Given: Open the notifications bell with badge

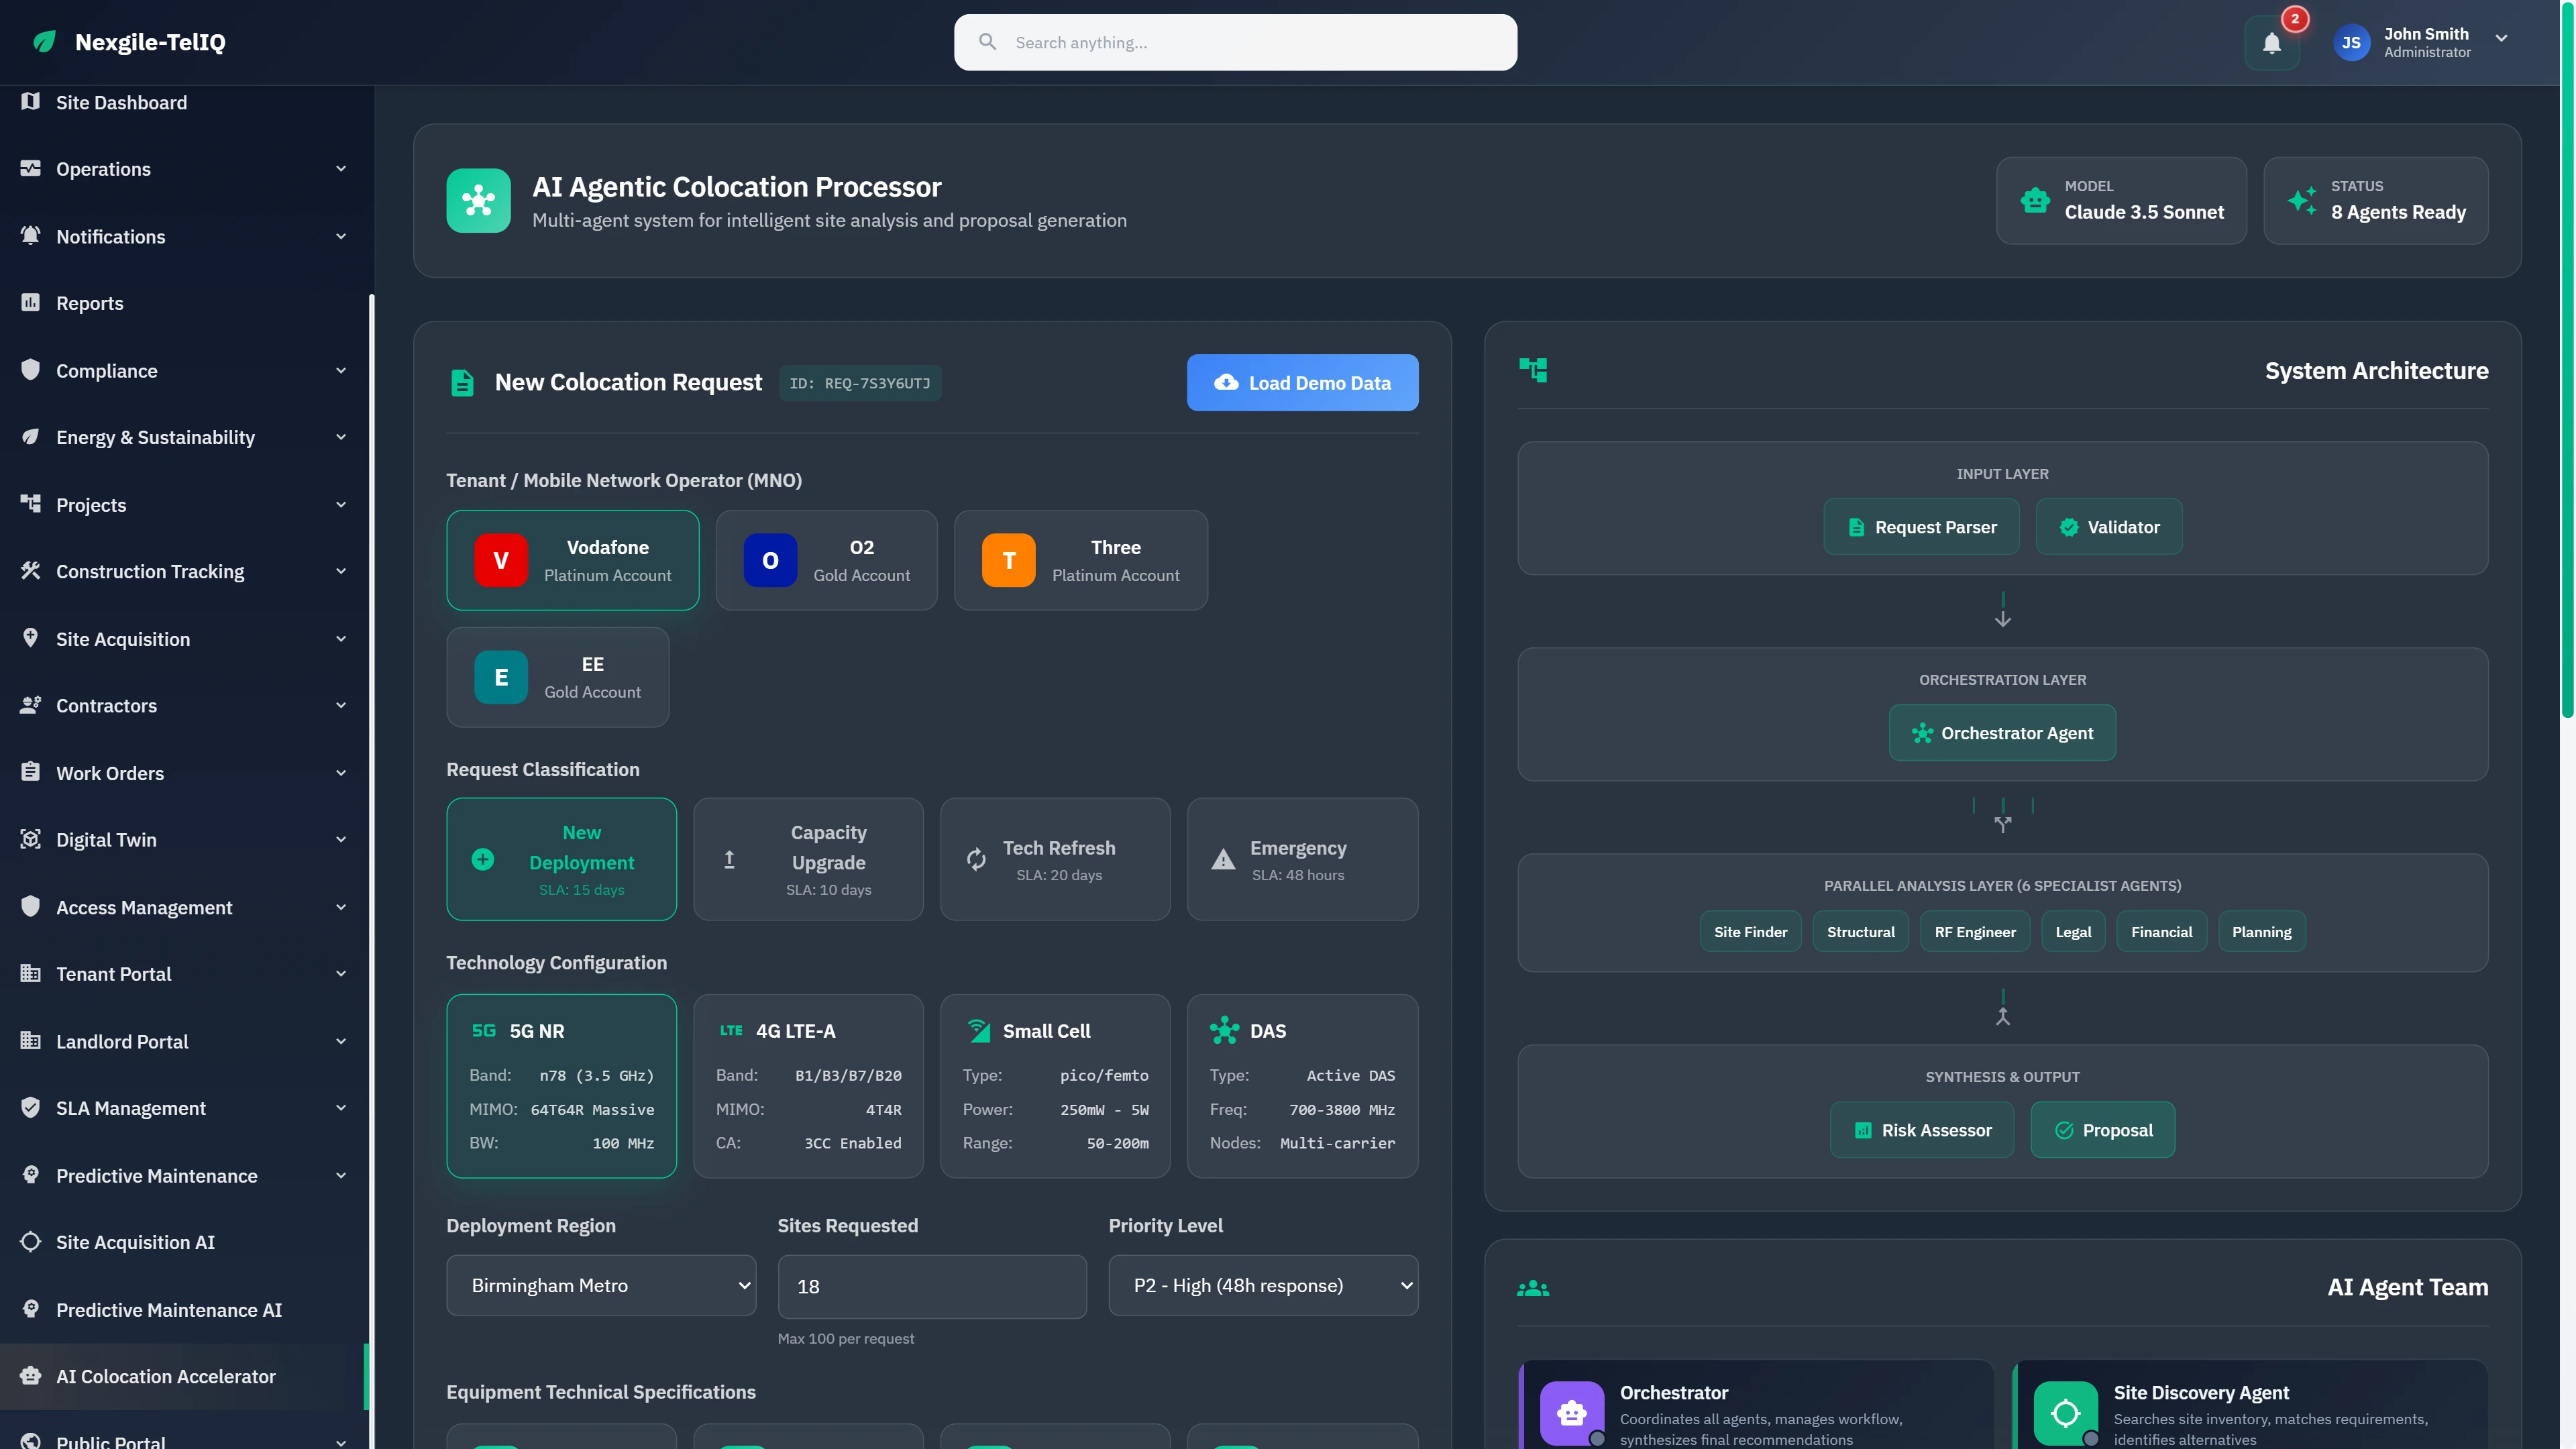Looking at the screenshot, I should [2272, 42].
